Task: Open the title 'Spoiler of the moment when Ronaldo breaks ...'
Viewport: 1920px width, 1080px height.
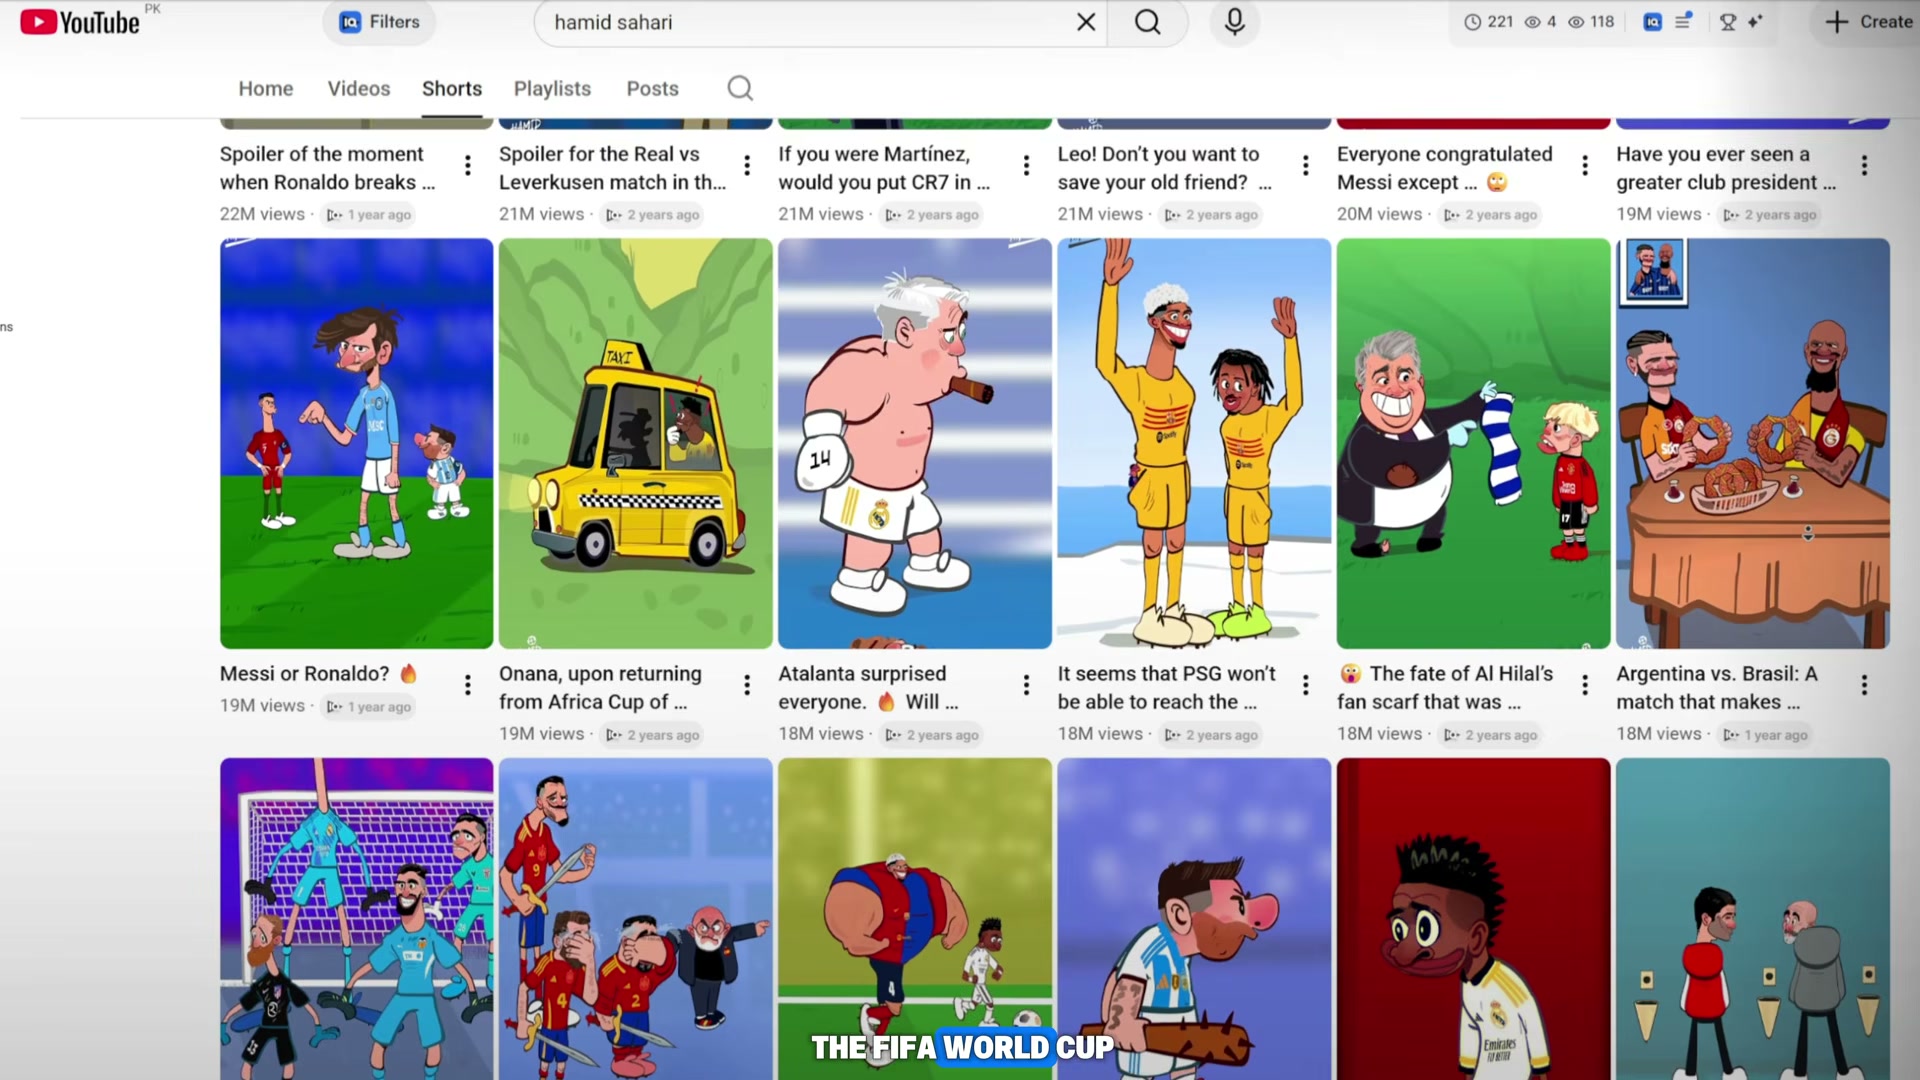Action: 328,168
